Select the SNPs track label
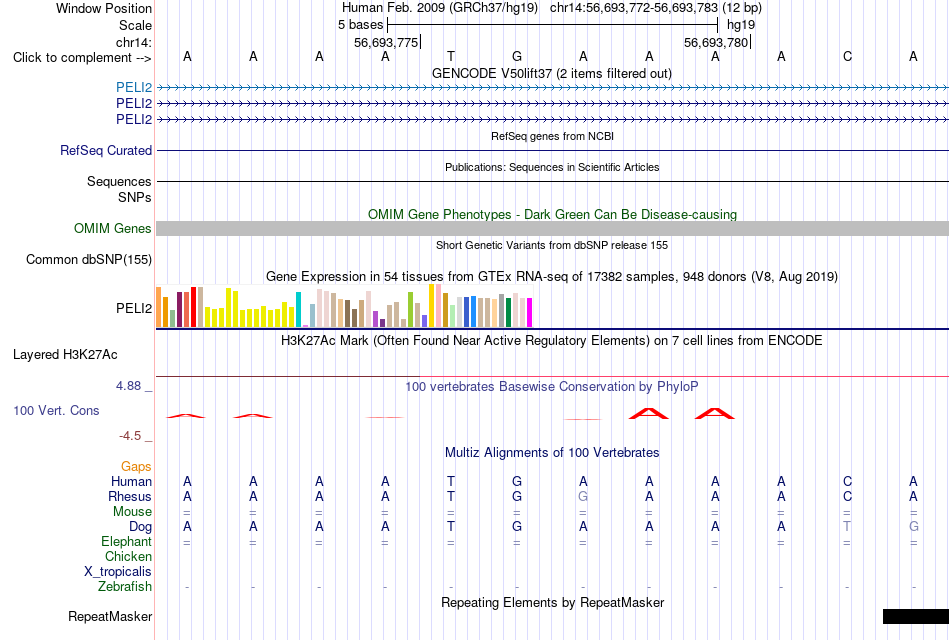Screen dimensions: 950x640 (x=135, y=197)
